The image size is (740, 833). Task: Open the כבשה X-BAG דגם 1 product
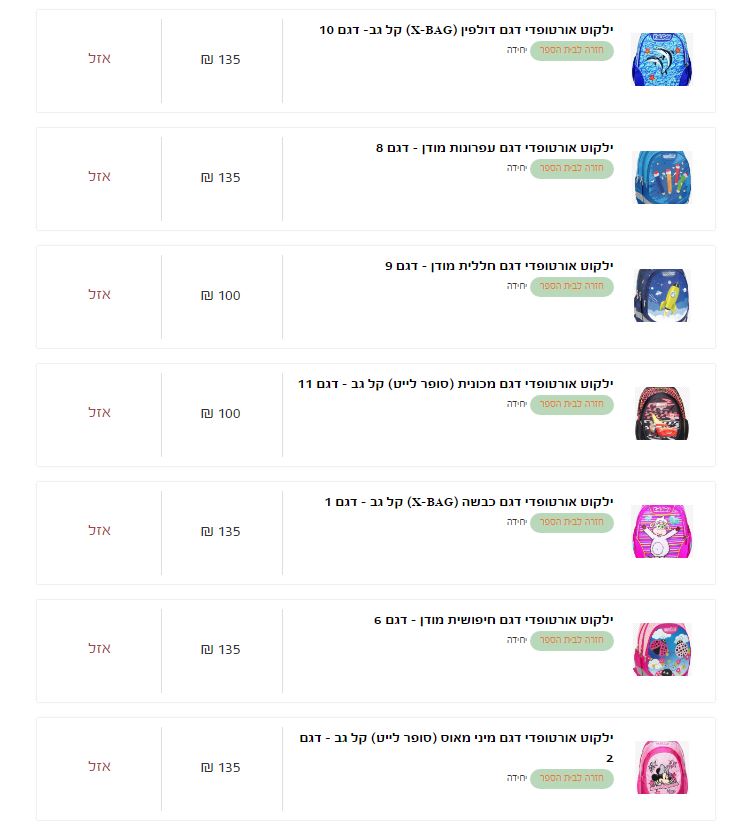469,502
